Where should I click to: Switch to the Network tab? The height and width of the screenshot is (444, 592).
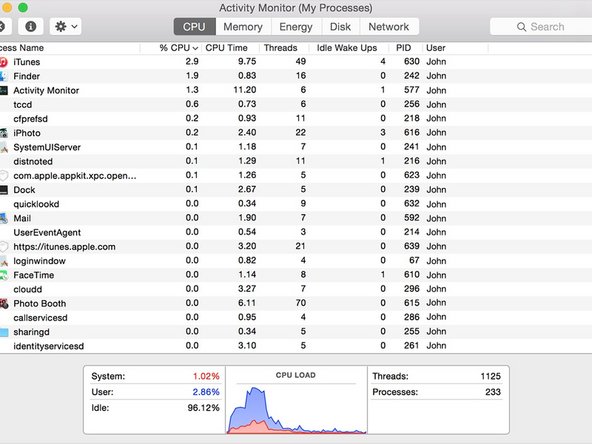pyautogui.click(x=389, y=27)
